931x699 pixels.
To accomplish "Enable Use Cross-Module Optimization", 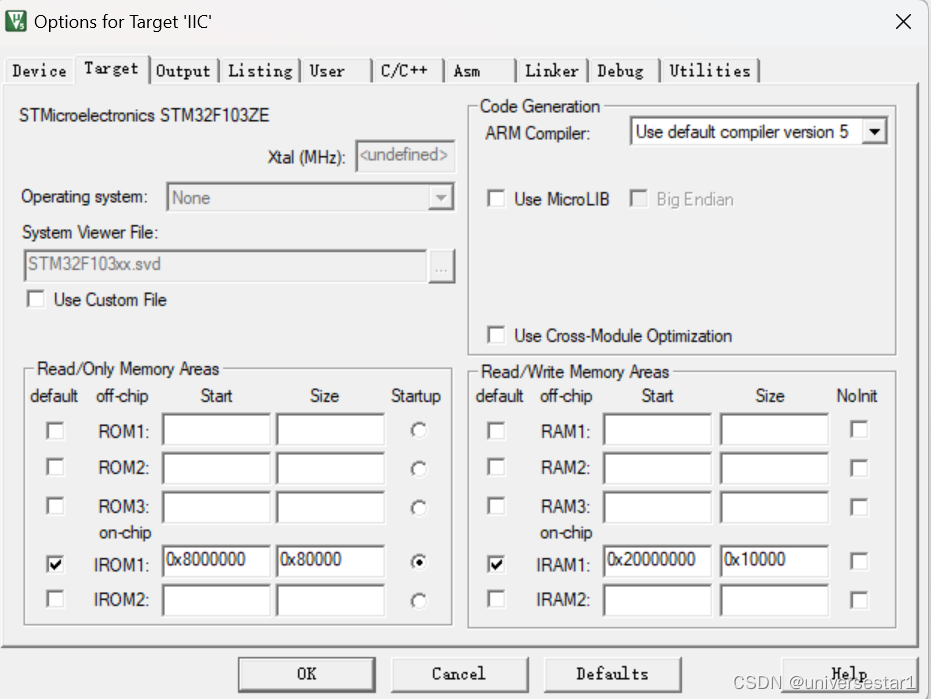I will pos(496,335).
